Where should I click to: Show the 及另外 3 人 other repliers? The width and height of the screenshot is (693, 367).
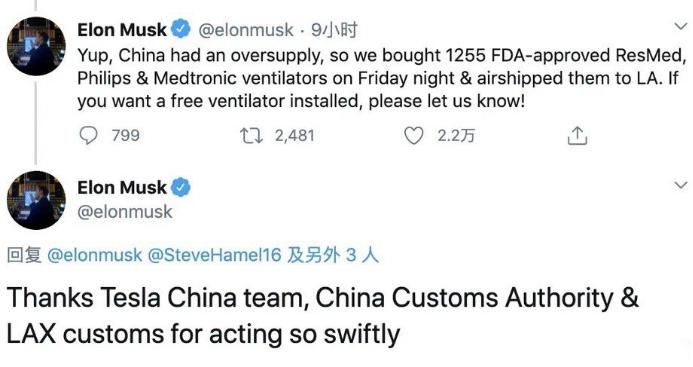pyautogui.click(x=333, y=255)
